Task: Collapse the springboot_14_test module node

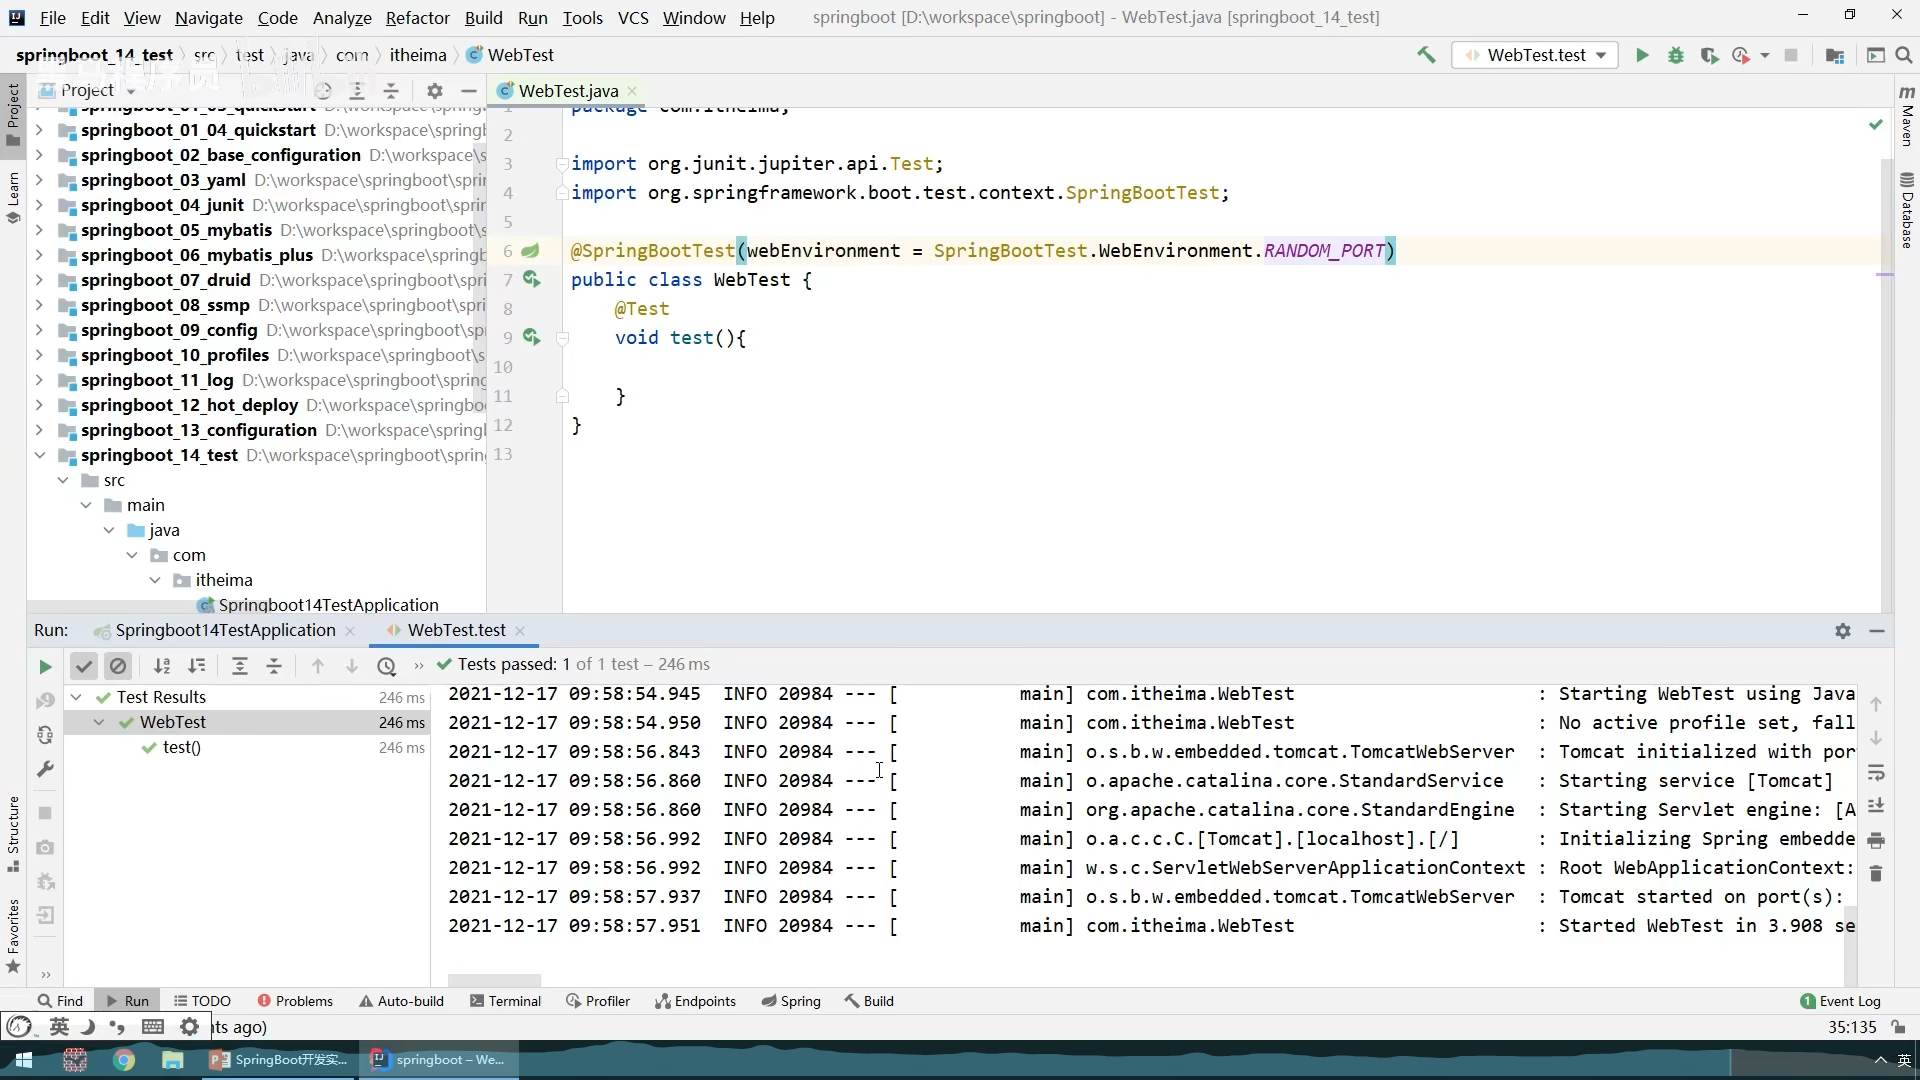Action: click(x=40, y=455)
